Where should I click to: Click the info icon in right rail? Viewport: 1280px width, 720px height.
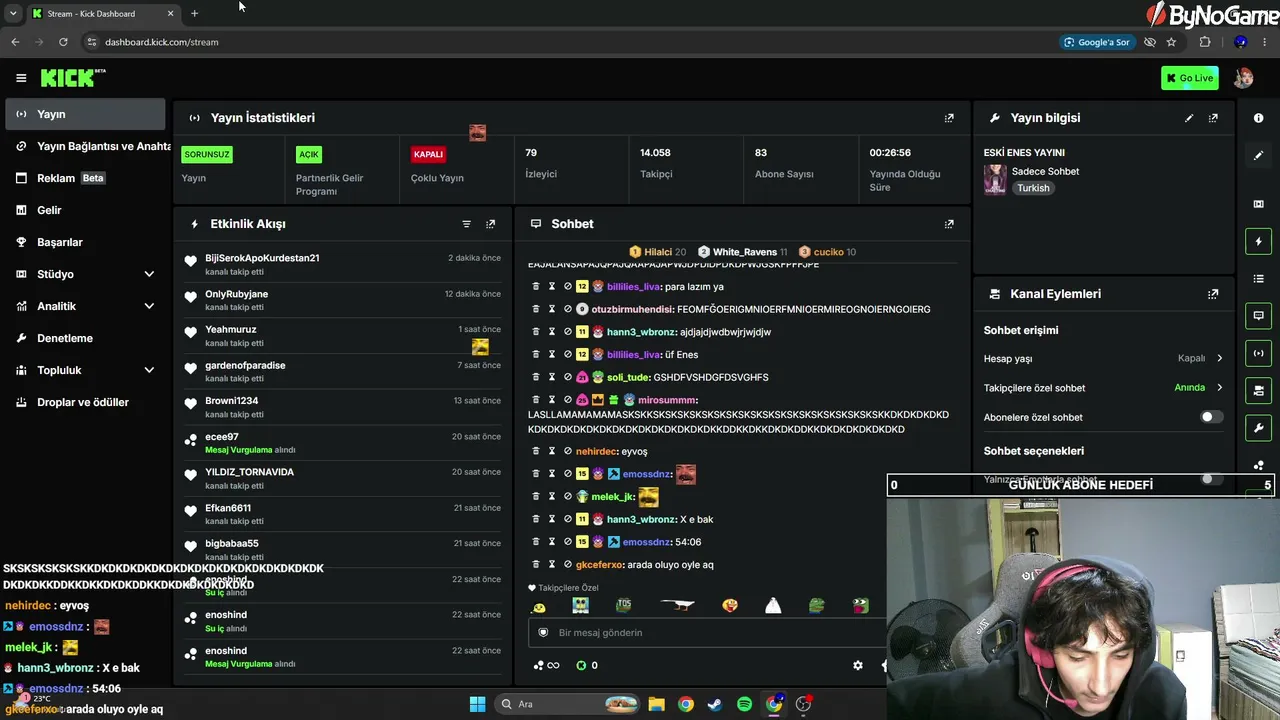coord(1258,118)
